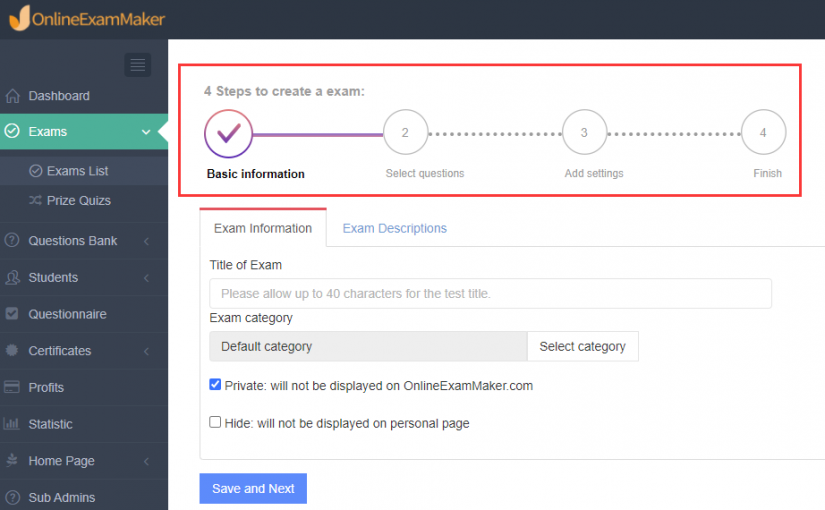Expand the Home Page submenu arrow

(x=147, y=461)
